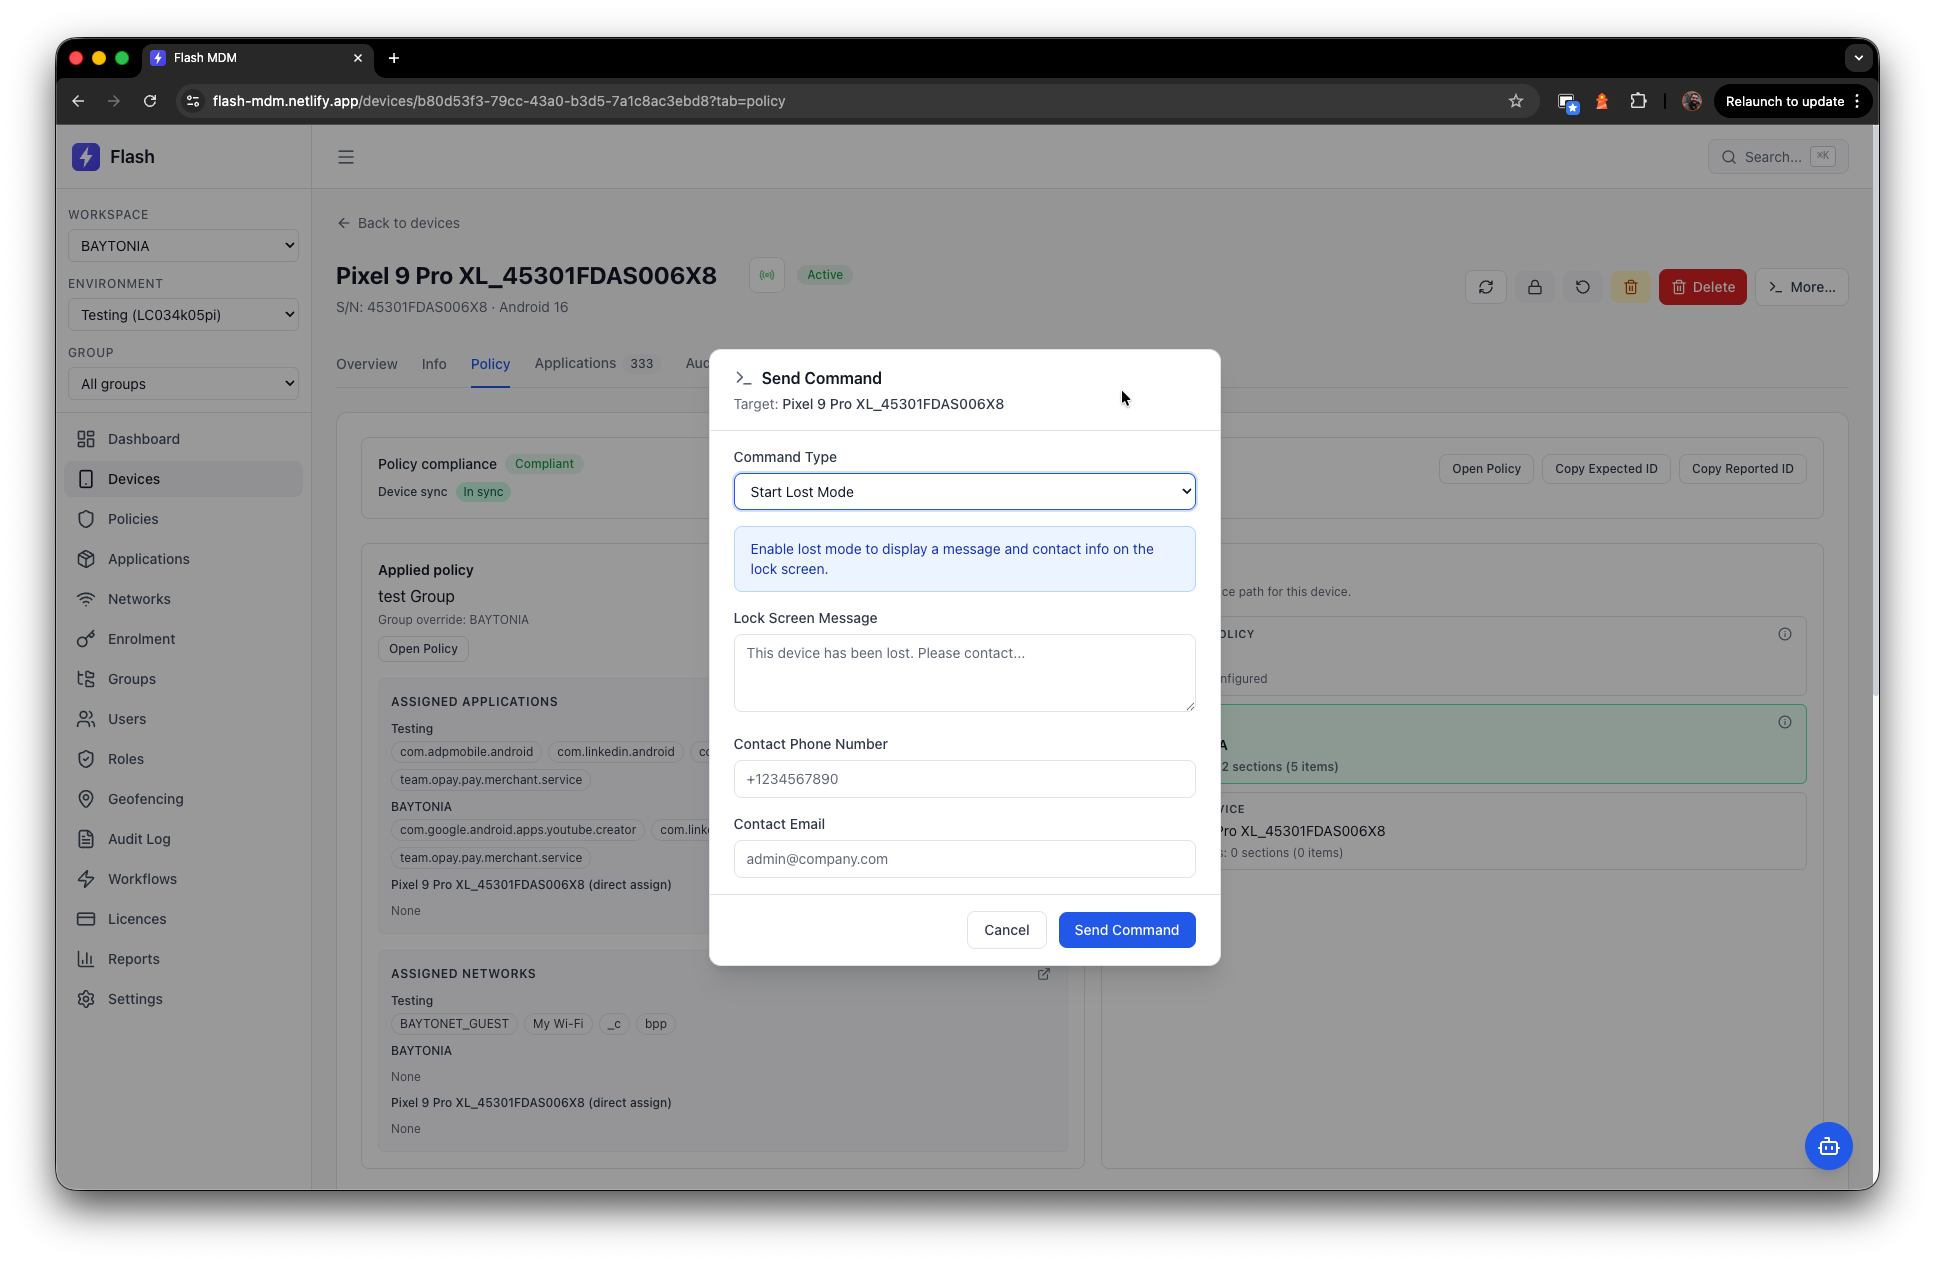Expand the All groups dropdown

coord(183,384)
